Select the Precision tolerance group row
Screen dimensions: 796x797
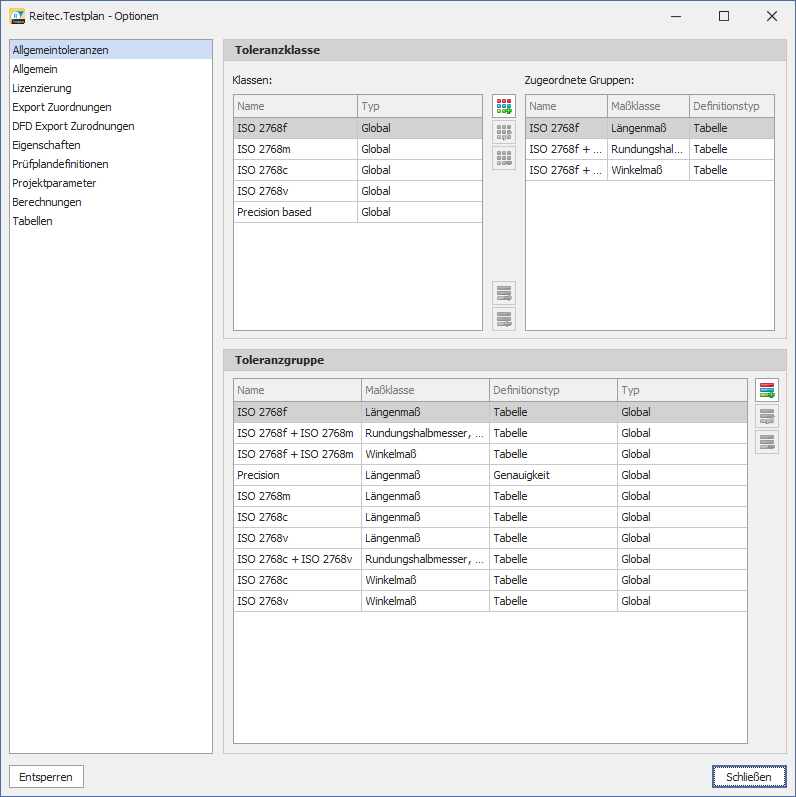[x=298, y=475]
